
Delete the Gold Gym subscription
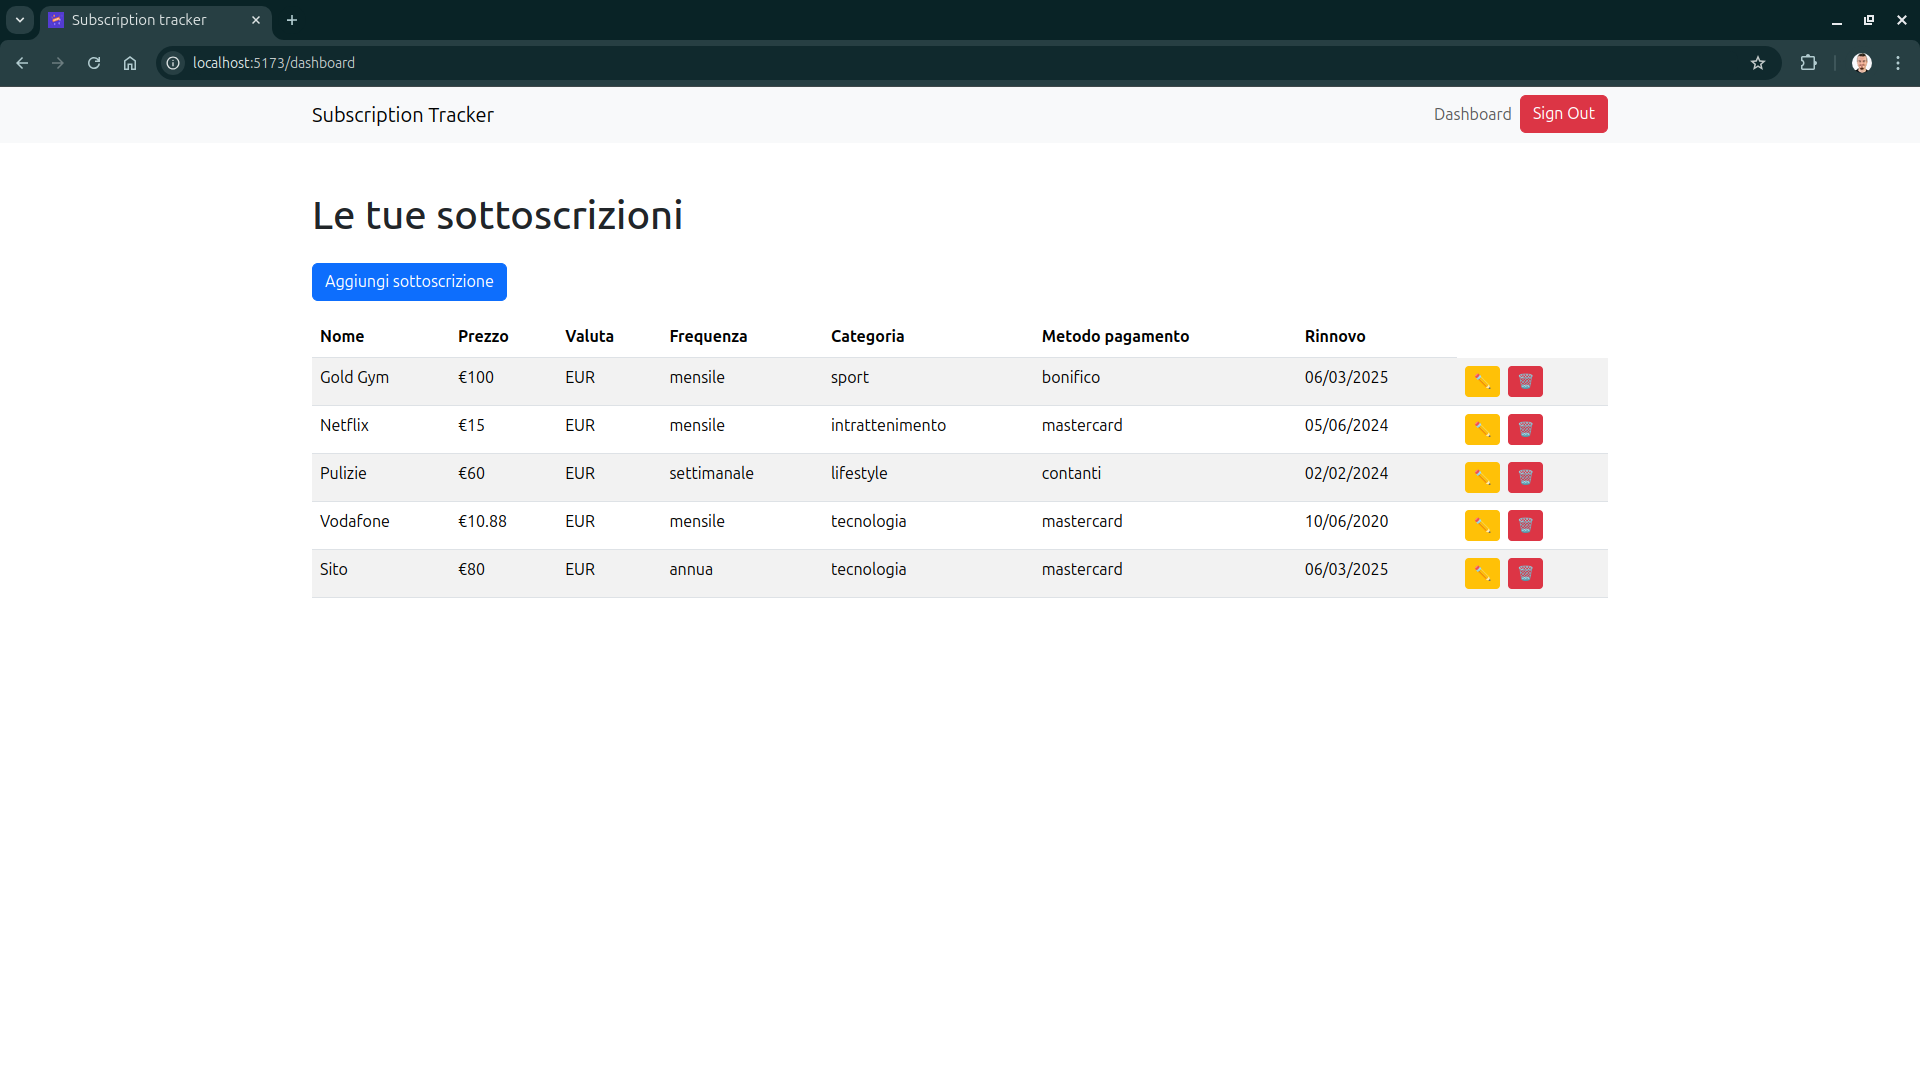pyautogui.click(x=1525, y=381)
